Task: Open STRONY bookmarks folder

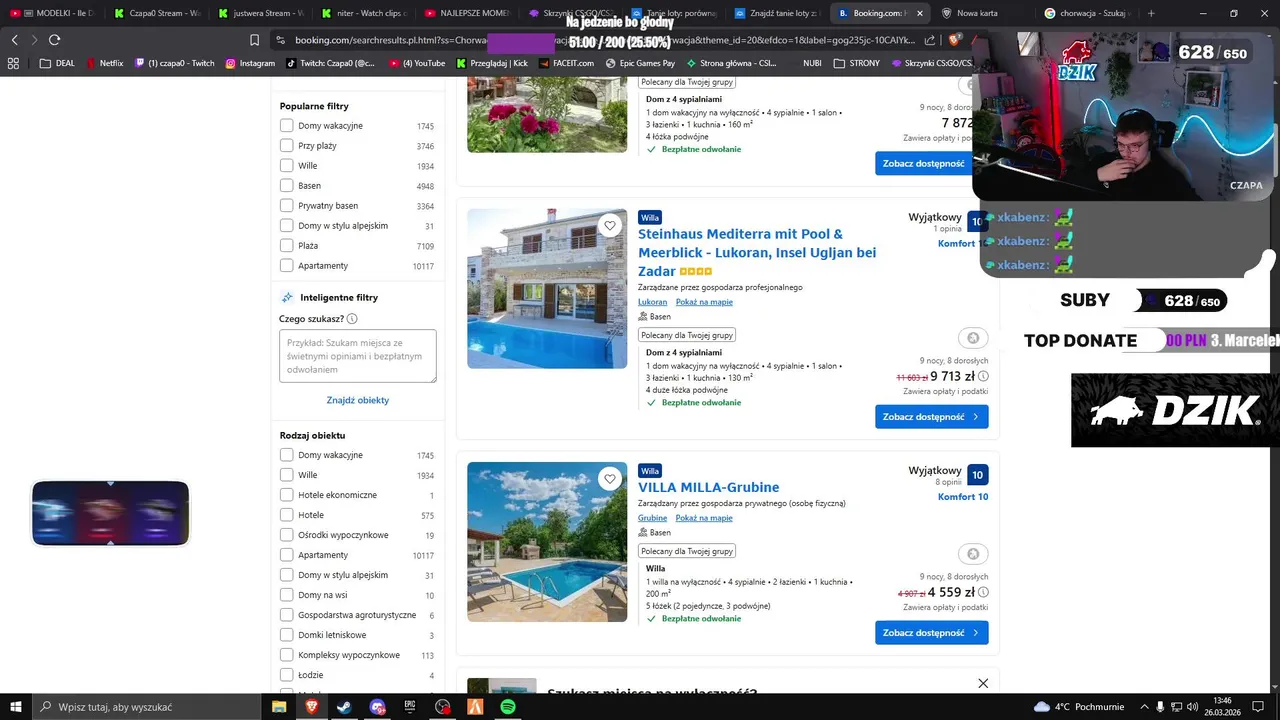Action: 856,63
